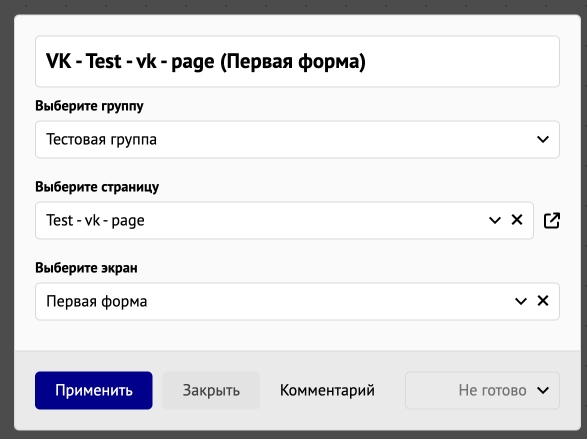Select the 'Первая форма' combo box text
This screenshot has width=587, height=439.
point(97,301)
